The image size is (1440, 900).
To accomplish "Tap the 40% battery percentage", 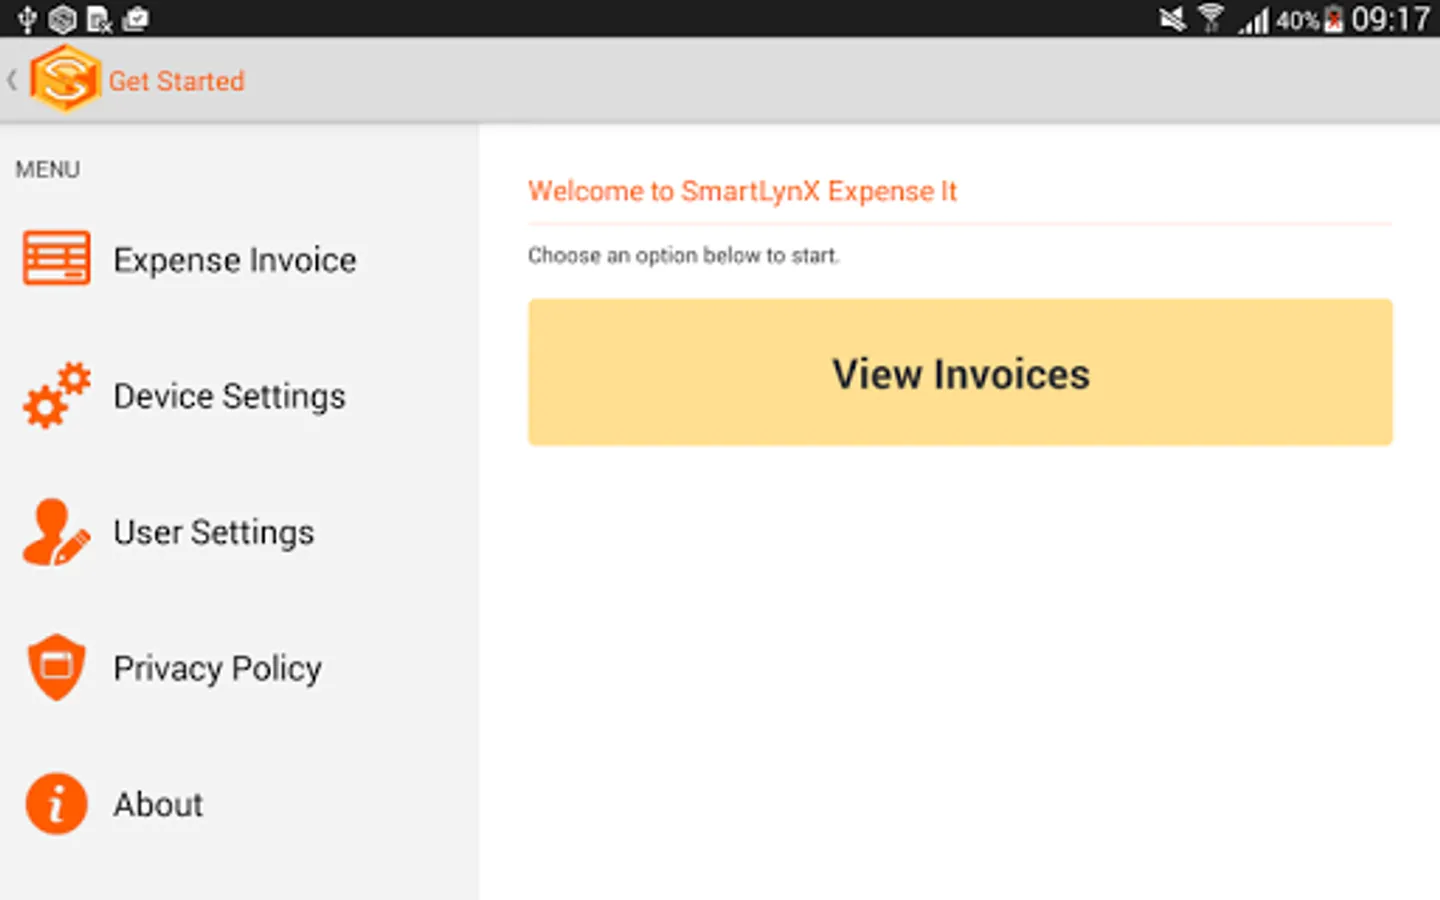I will [x=1298, y=20].
